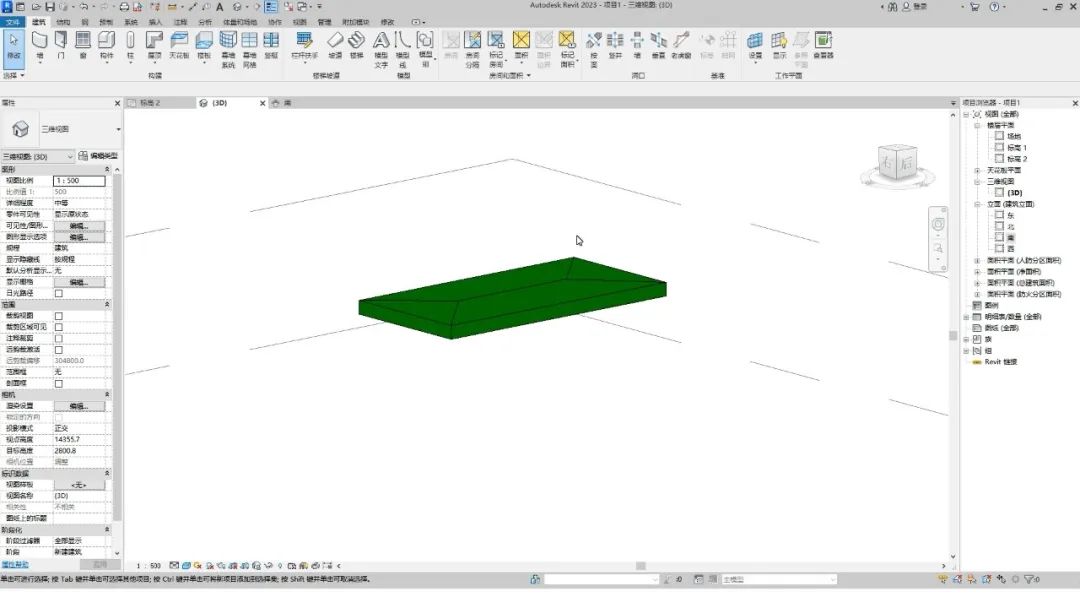Screen dimensions: 1080x608
Task: Click the Viewer (查看器) work plane icon
Action: (x=823, y=45)
